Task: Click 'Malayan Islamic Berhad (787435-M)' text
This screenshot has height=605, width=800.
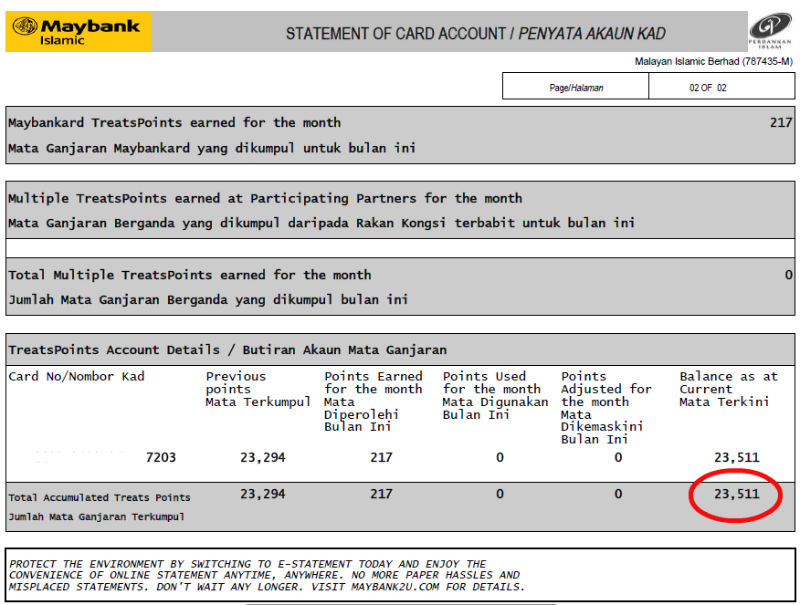Action: tap(714, 61)
